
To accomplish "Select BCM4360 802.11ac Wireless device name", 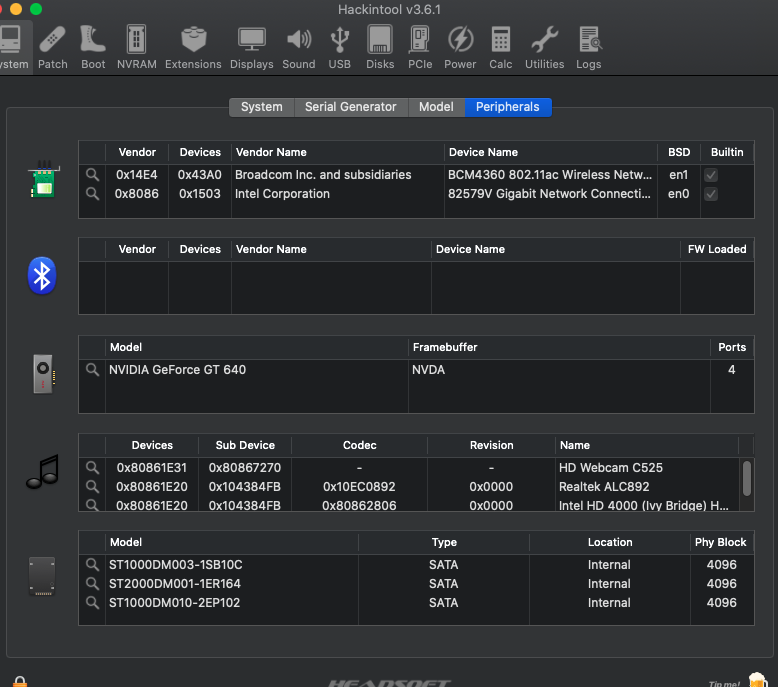I will [x=550, y=175].
